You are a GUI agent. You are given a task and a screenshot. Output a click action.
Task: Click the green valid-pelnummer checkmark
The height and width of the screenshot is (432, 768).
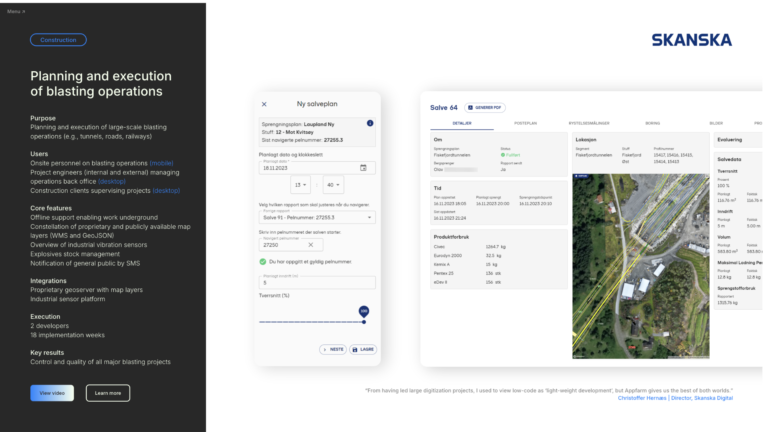click(x=262, y=261)
